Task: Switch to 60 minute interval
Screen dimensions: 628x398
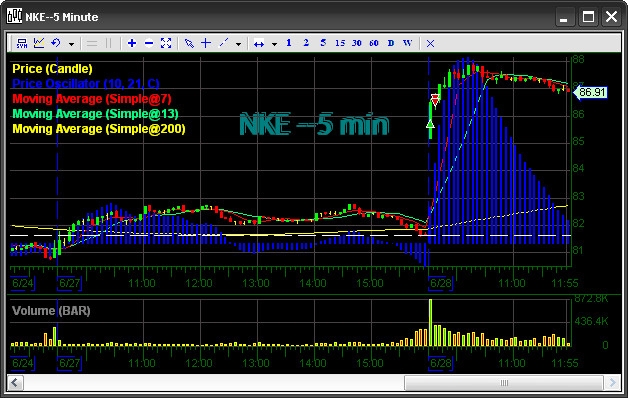Action: point(374,43)
